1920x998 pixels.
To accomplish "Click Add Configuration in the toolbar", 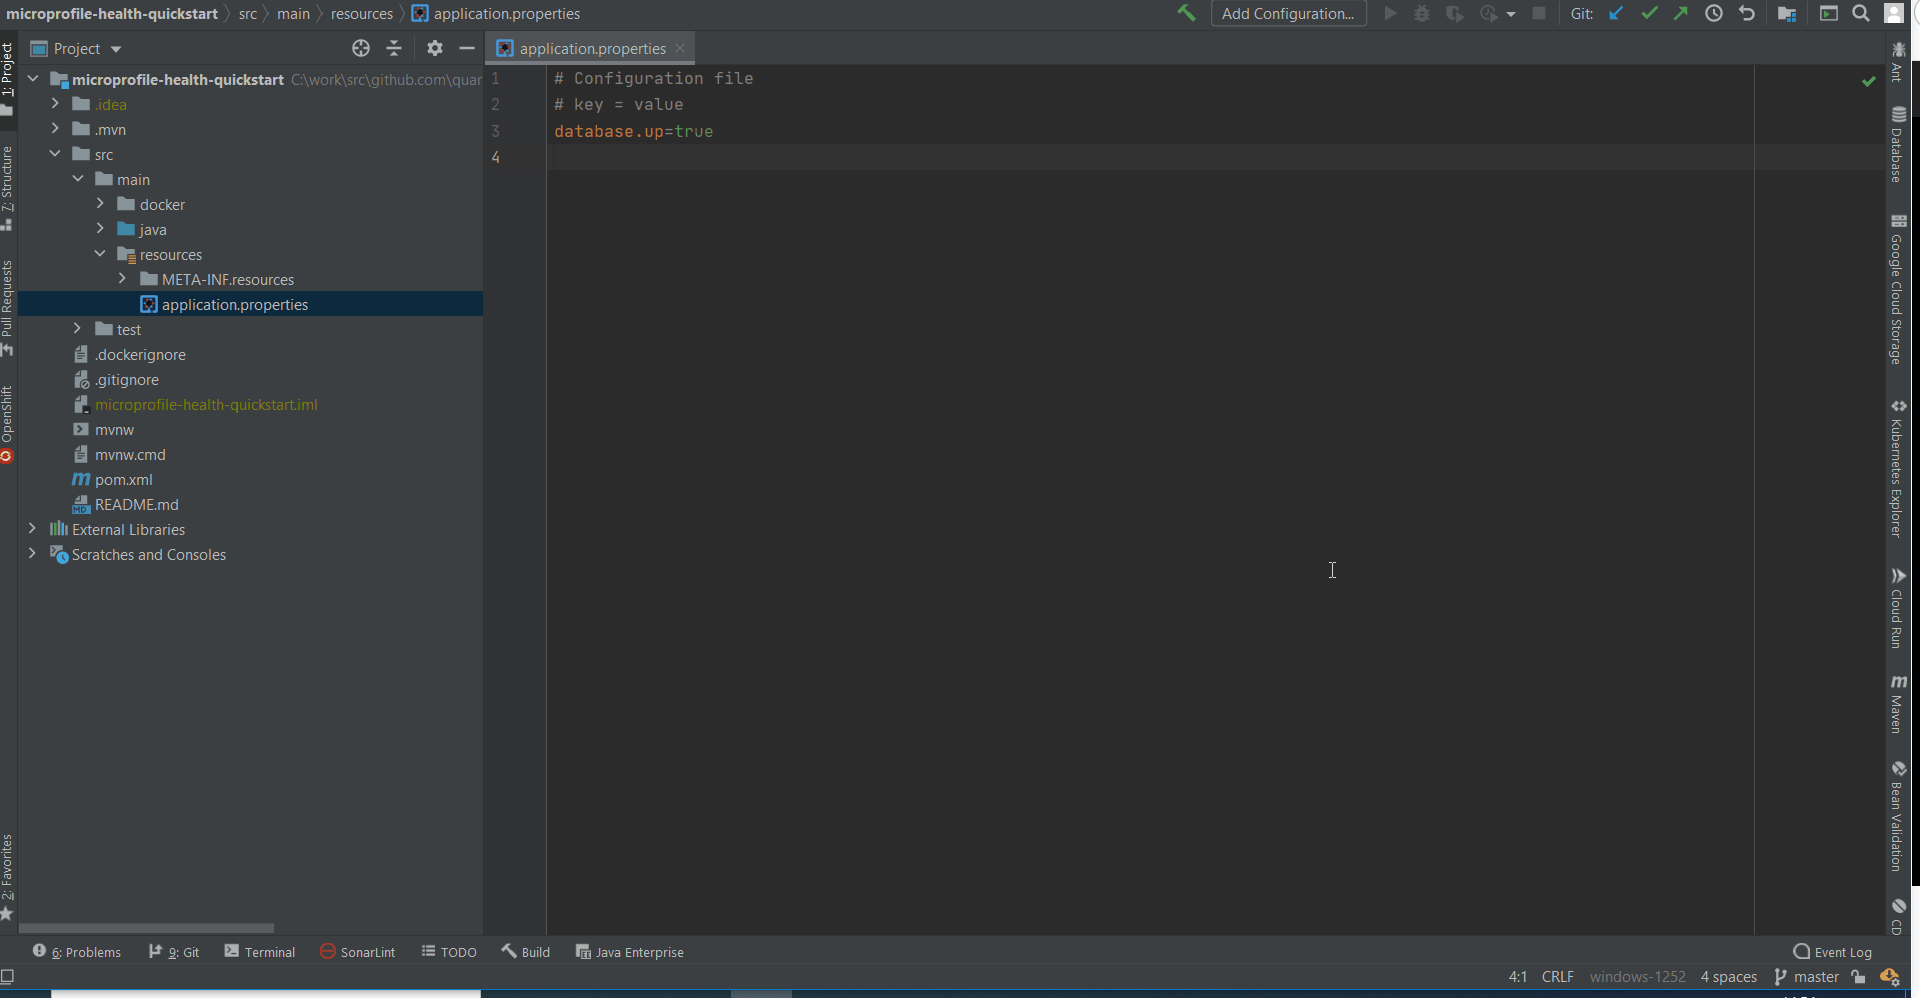I will 1288,13.
